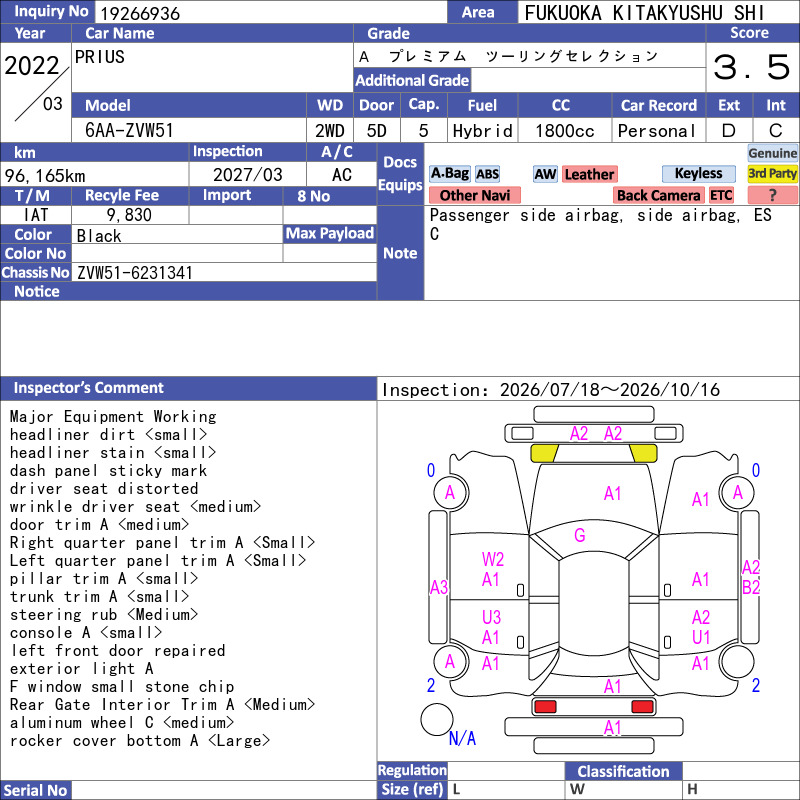Click the fuel type Hybrid
Viewport: 800px width, 800px height.
[x=482, y=131]
